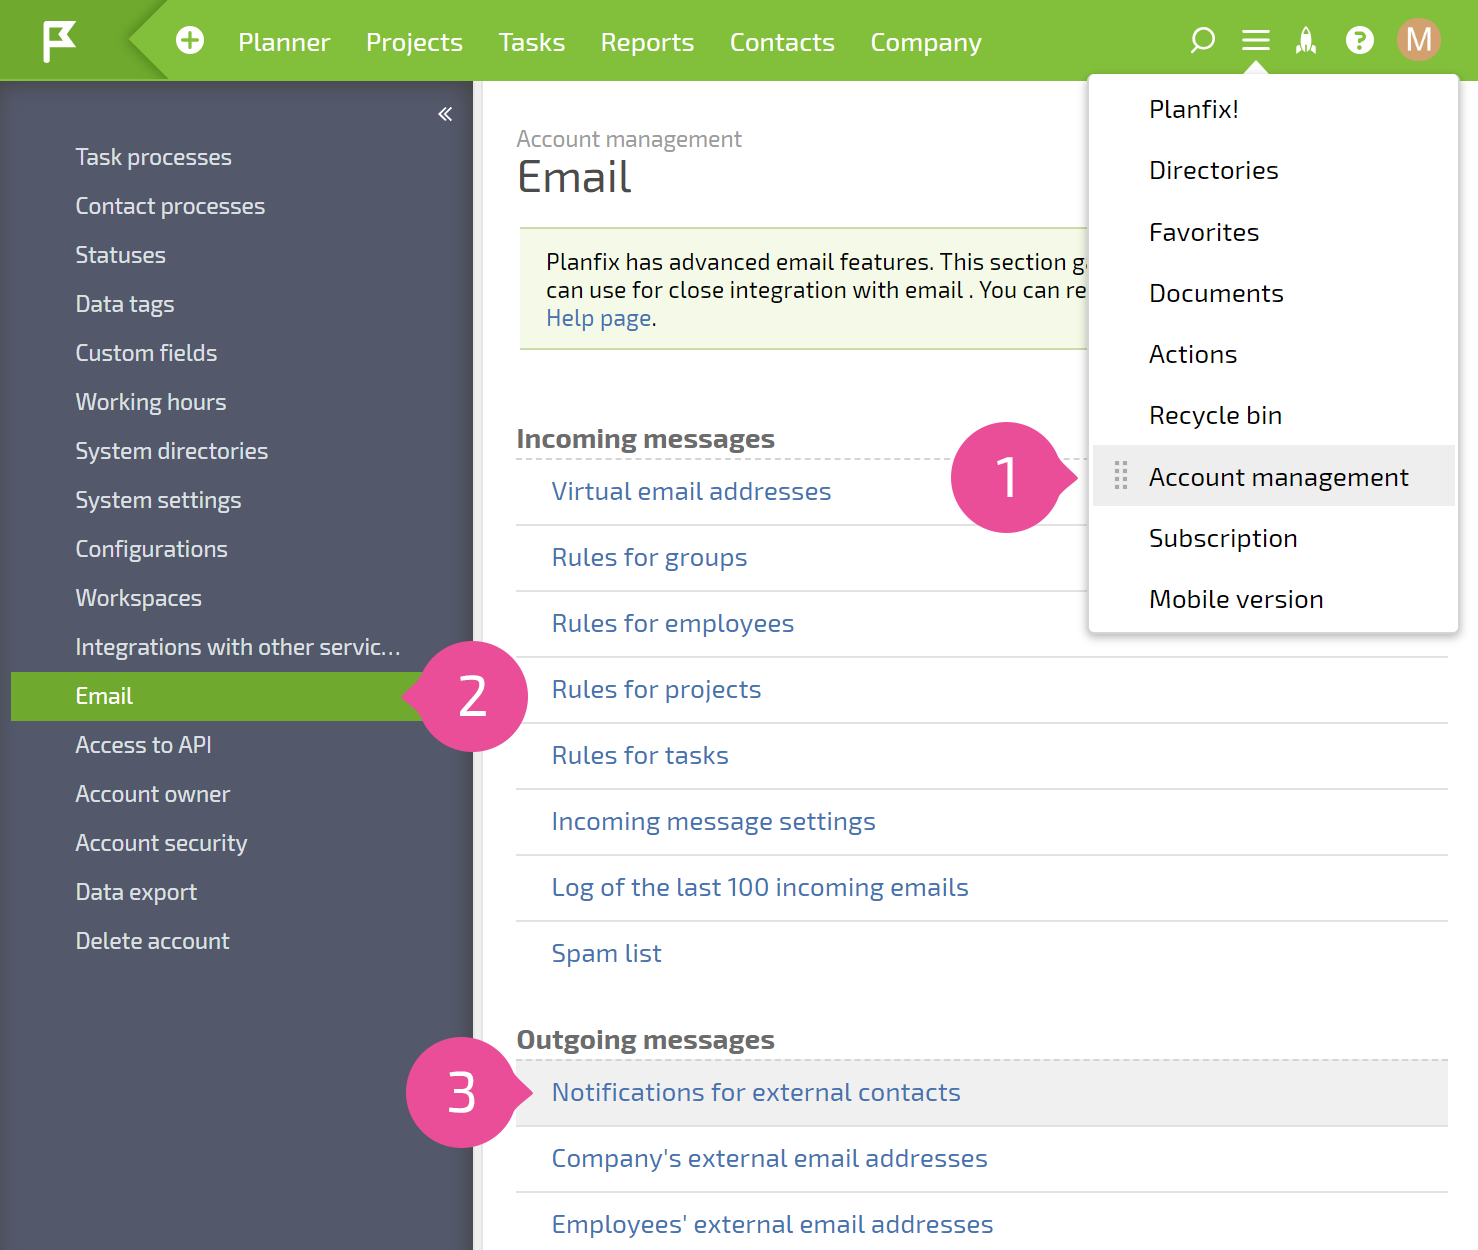Viewport: 1478px width, 1250px height.
Task: Open the help question mark icon
Action: click(x=1360, y=40)
